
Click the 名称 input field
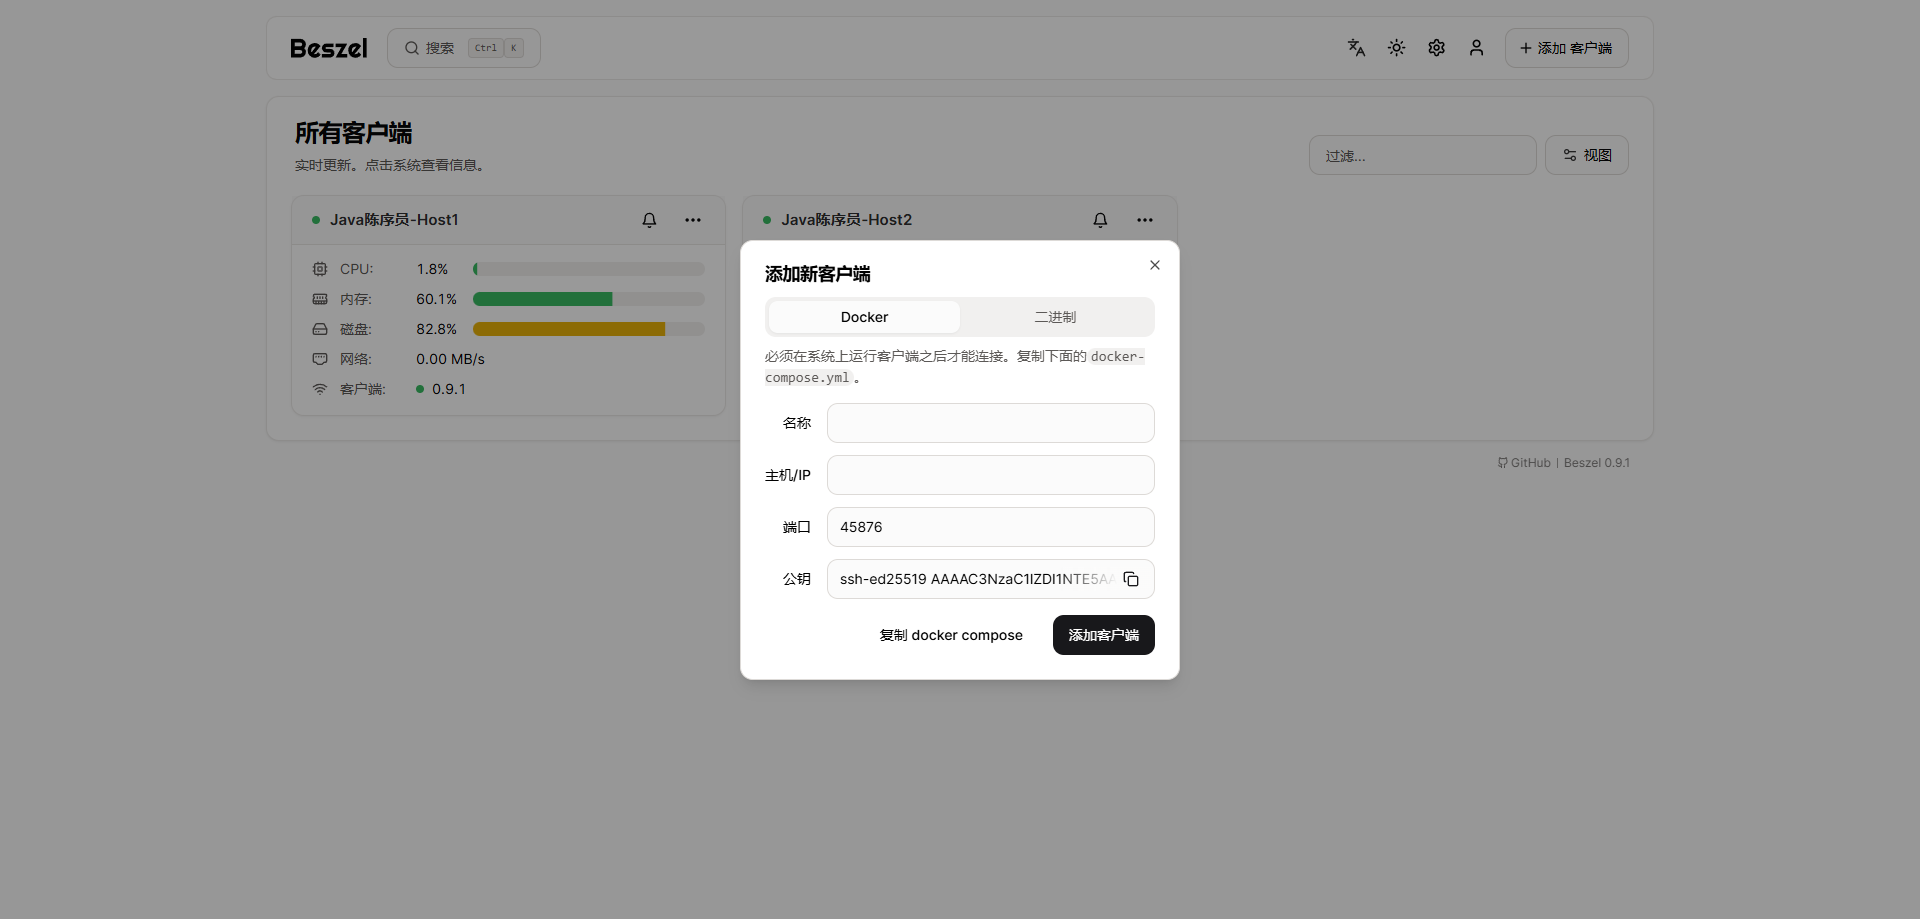tap(990, 423)
